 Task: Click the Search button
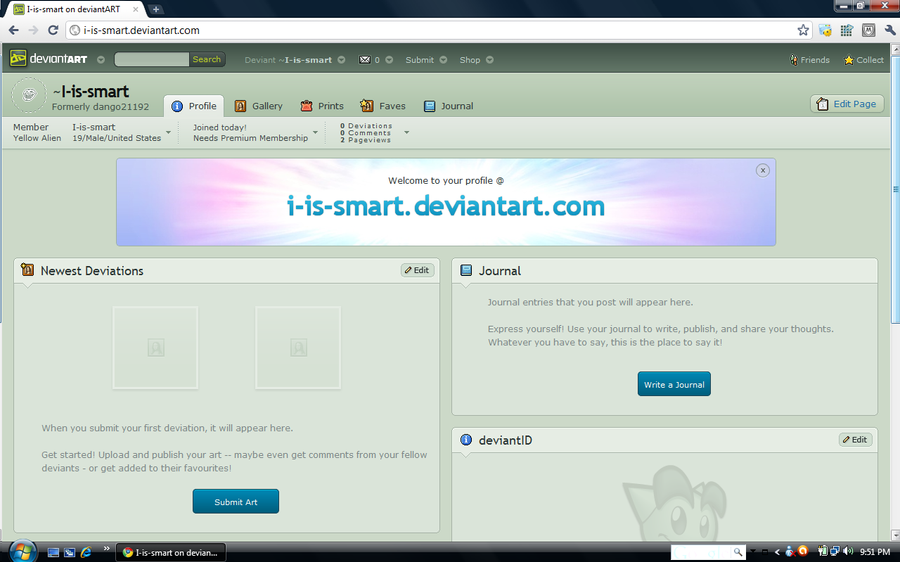(207, 59)
